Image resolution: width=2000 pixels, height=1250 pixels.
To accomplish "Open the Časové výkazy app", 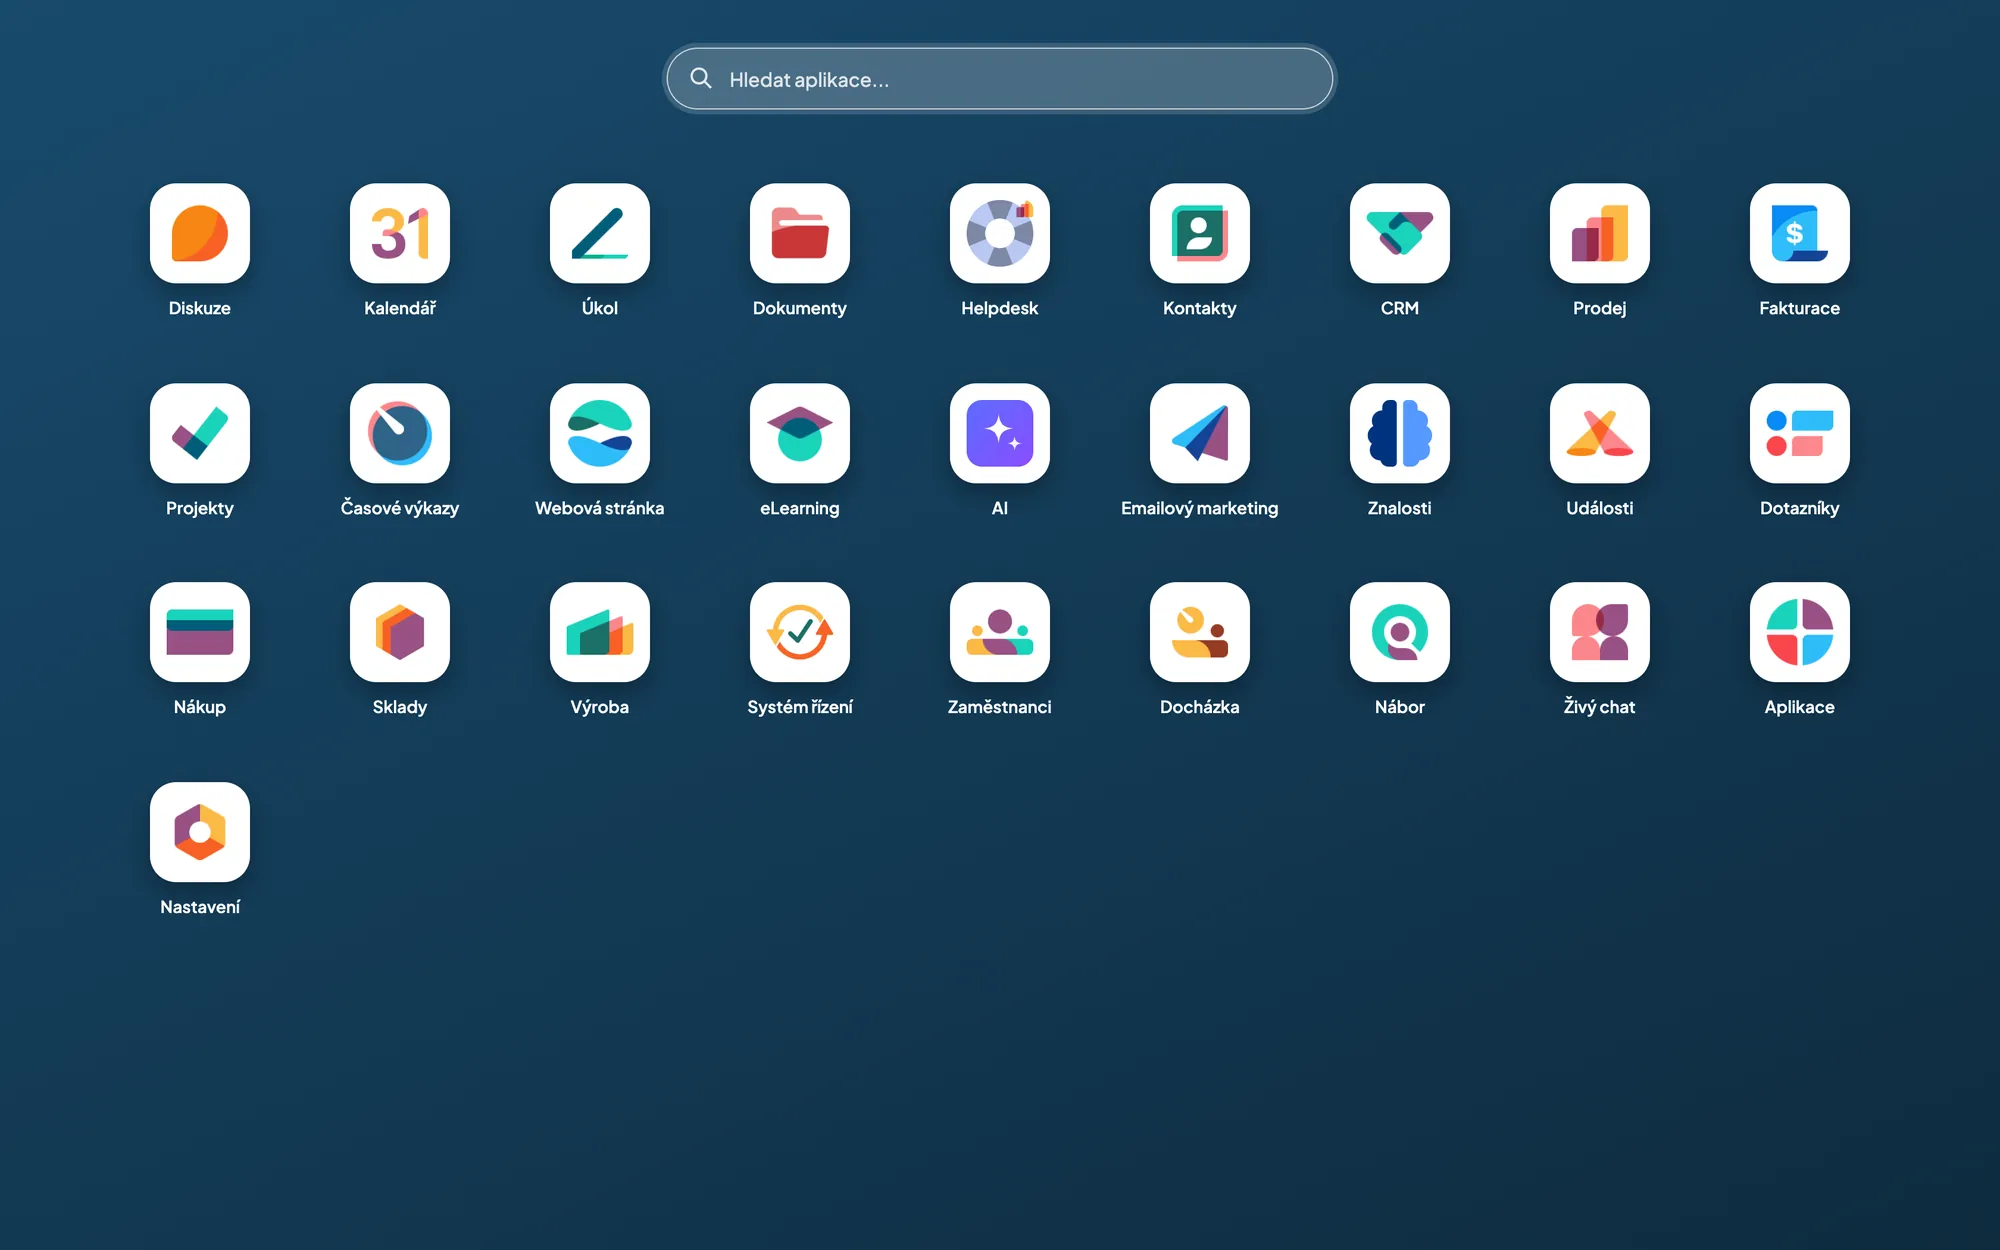I will tap(400, 433).
